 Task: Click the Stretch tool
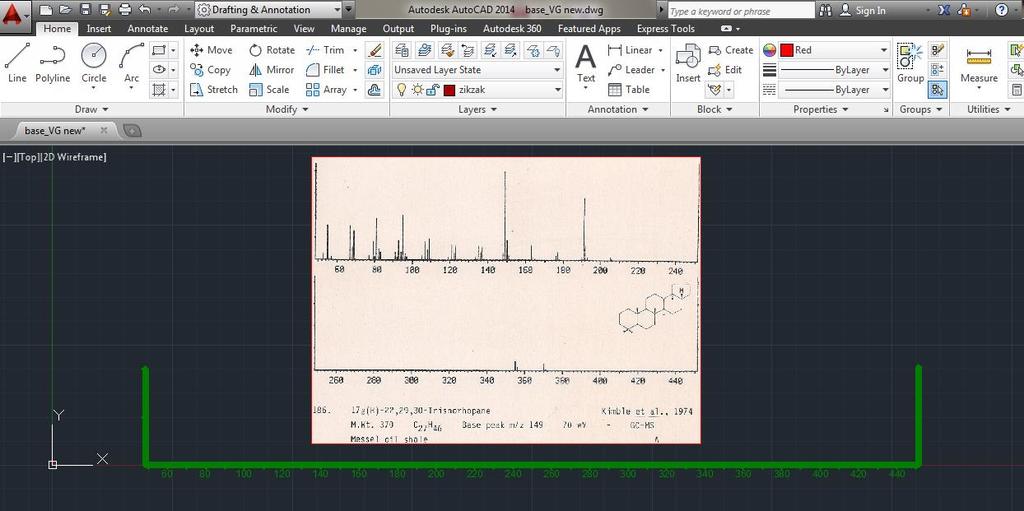coord(214,90)
